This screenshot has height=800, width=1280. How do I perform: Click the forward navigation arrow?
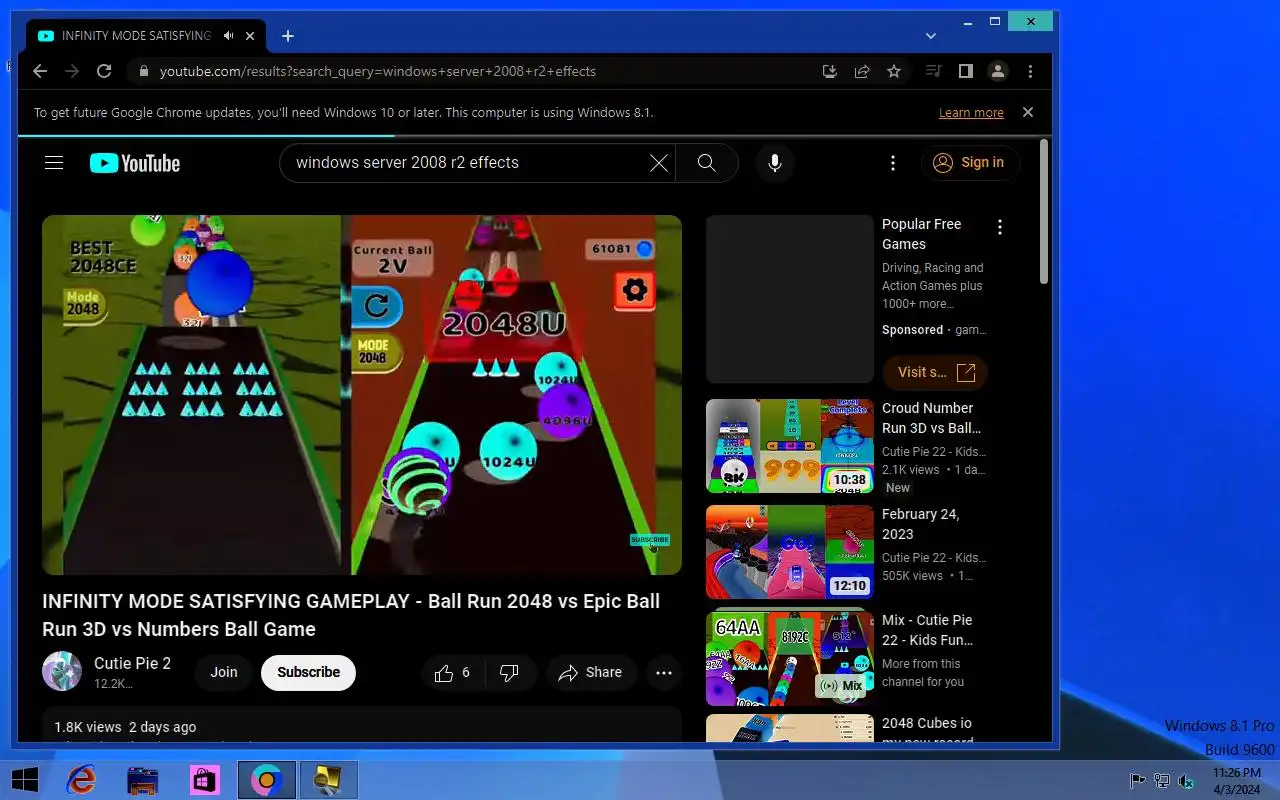[72, 71]
